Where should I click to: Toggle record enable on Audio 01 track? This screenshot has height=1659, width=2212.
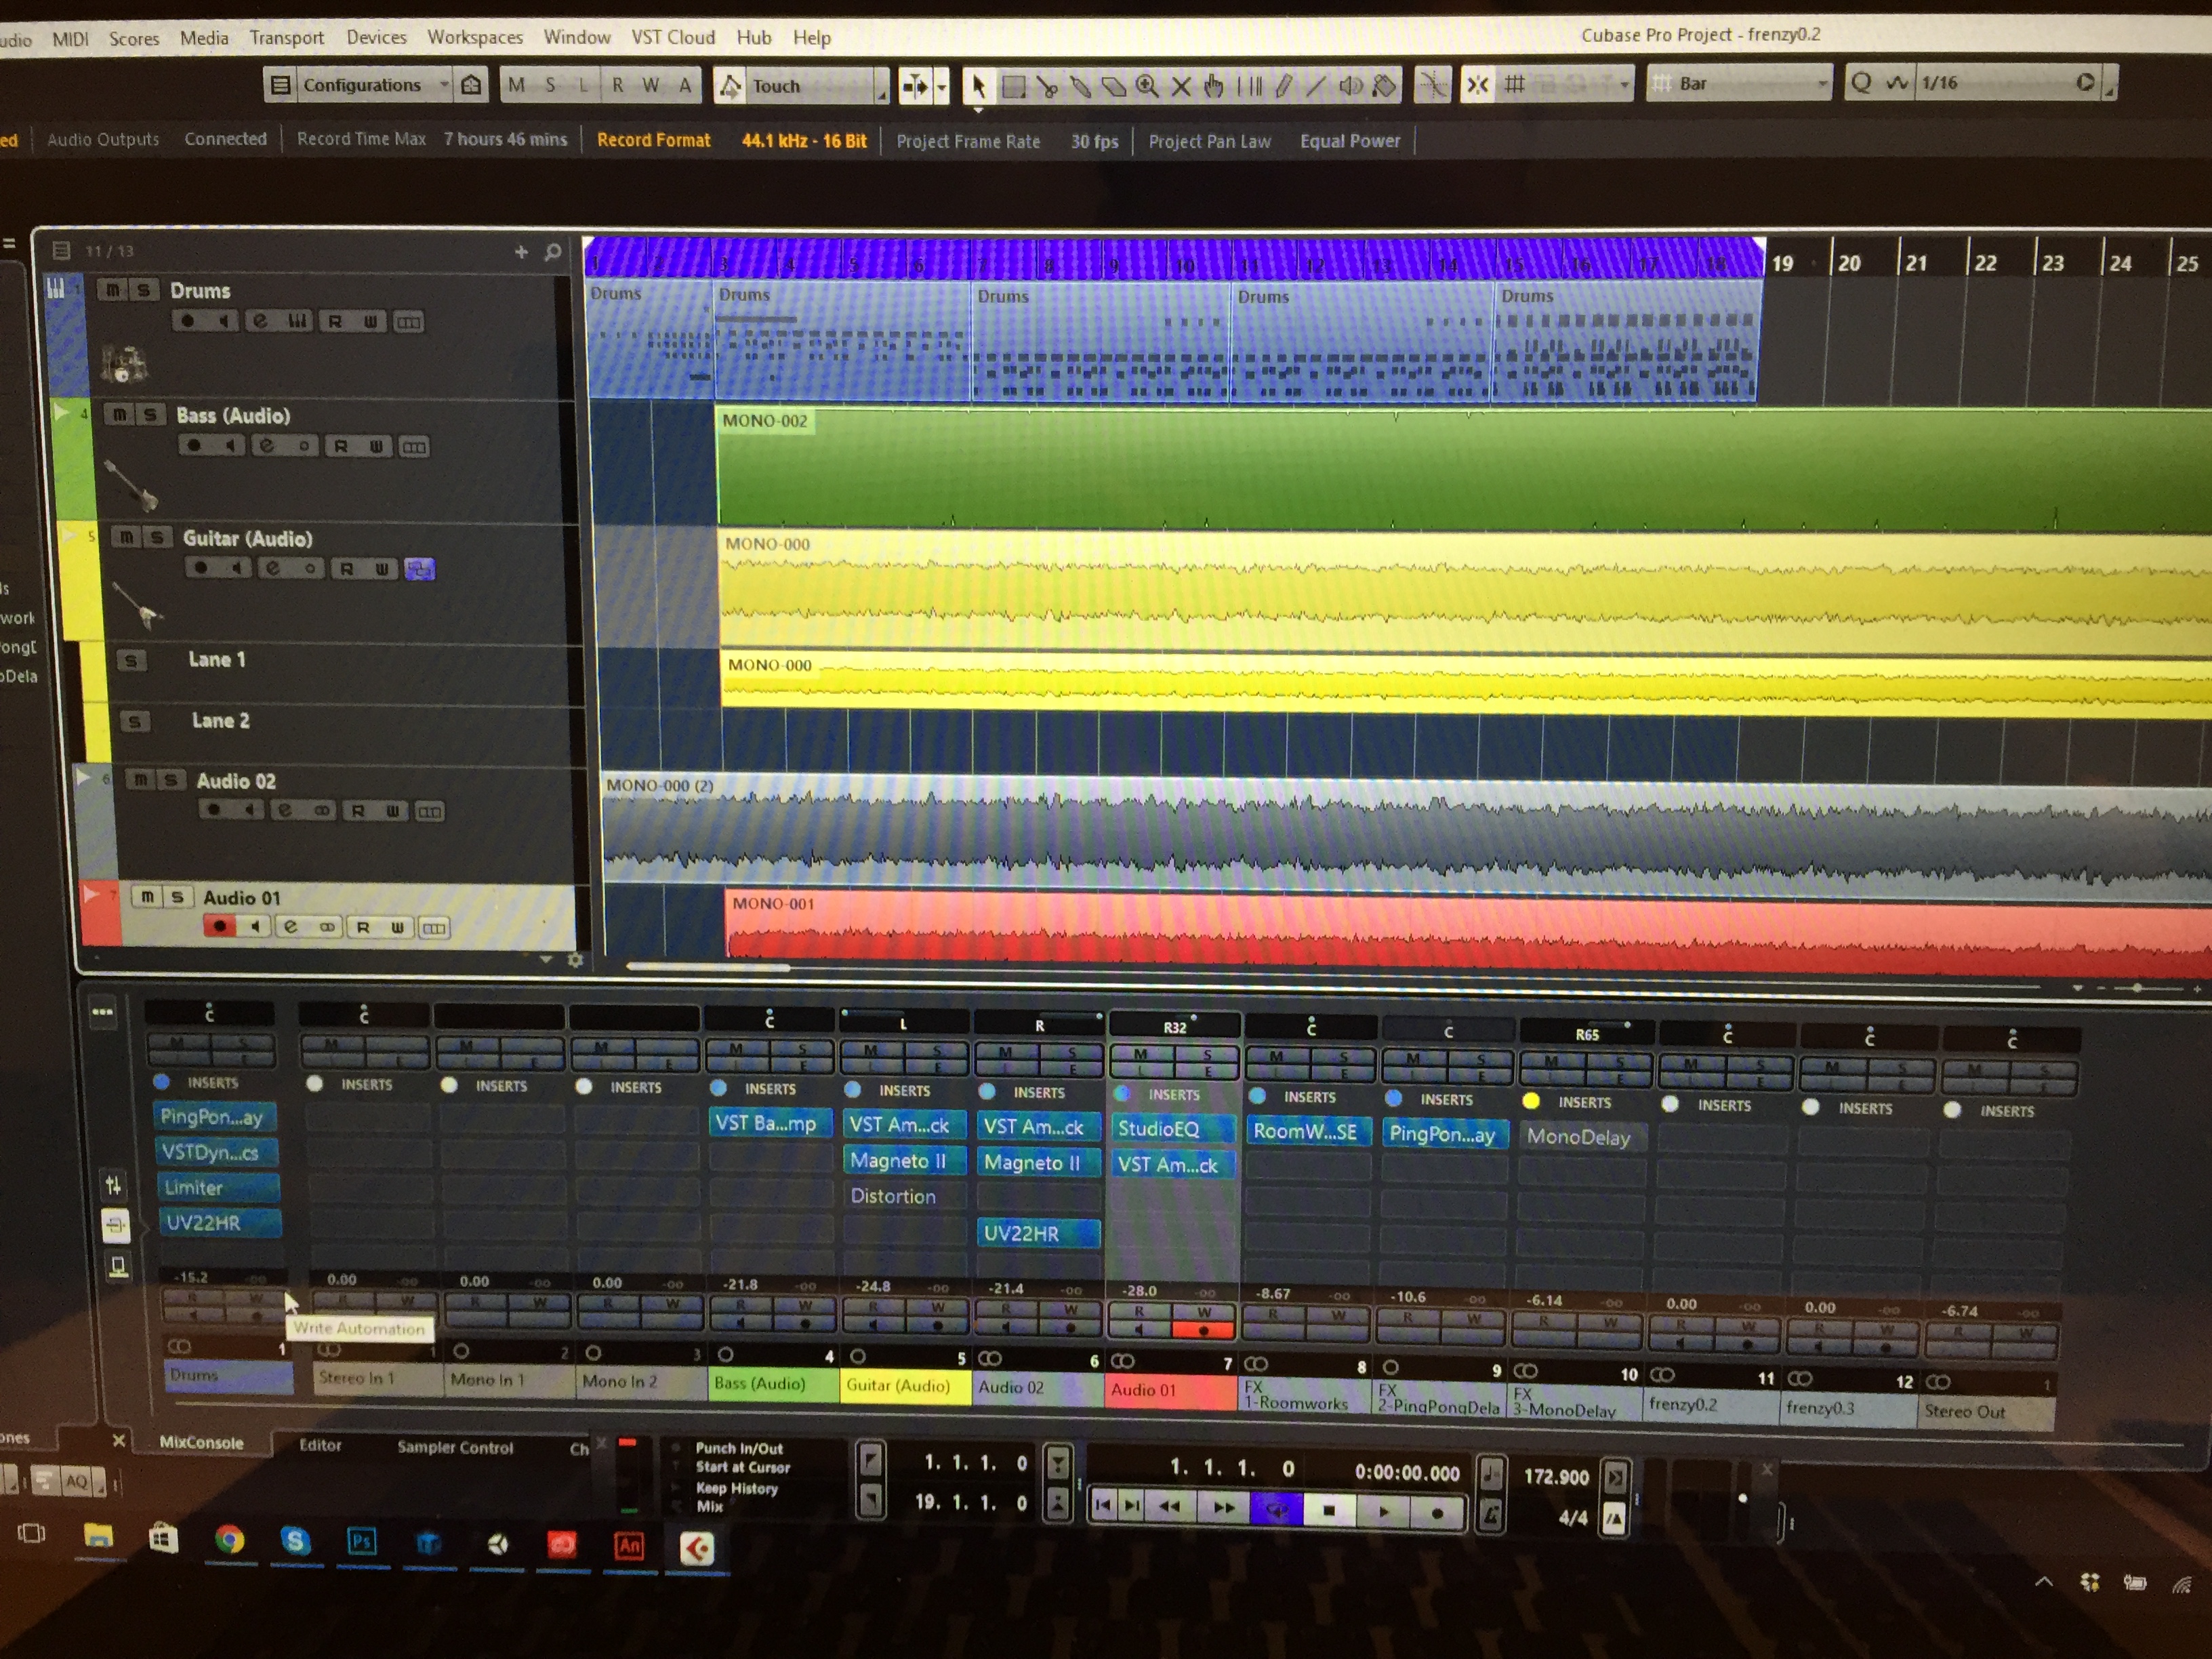219,926
